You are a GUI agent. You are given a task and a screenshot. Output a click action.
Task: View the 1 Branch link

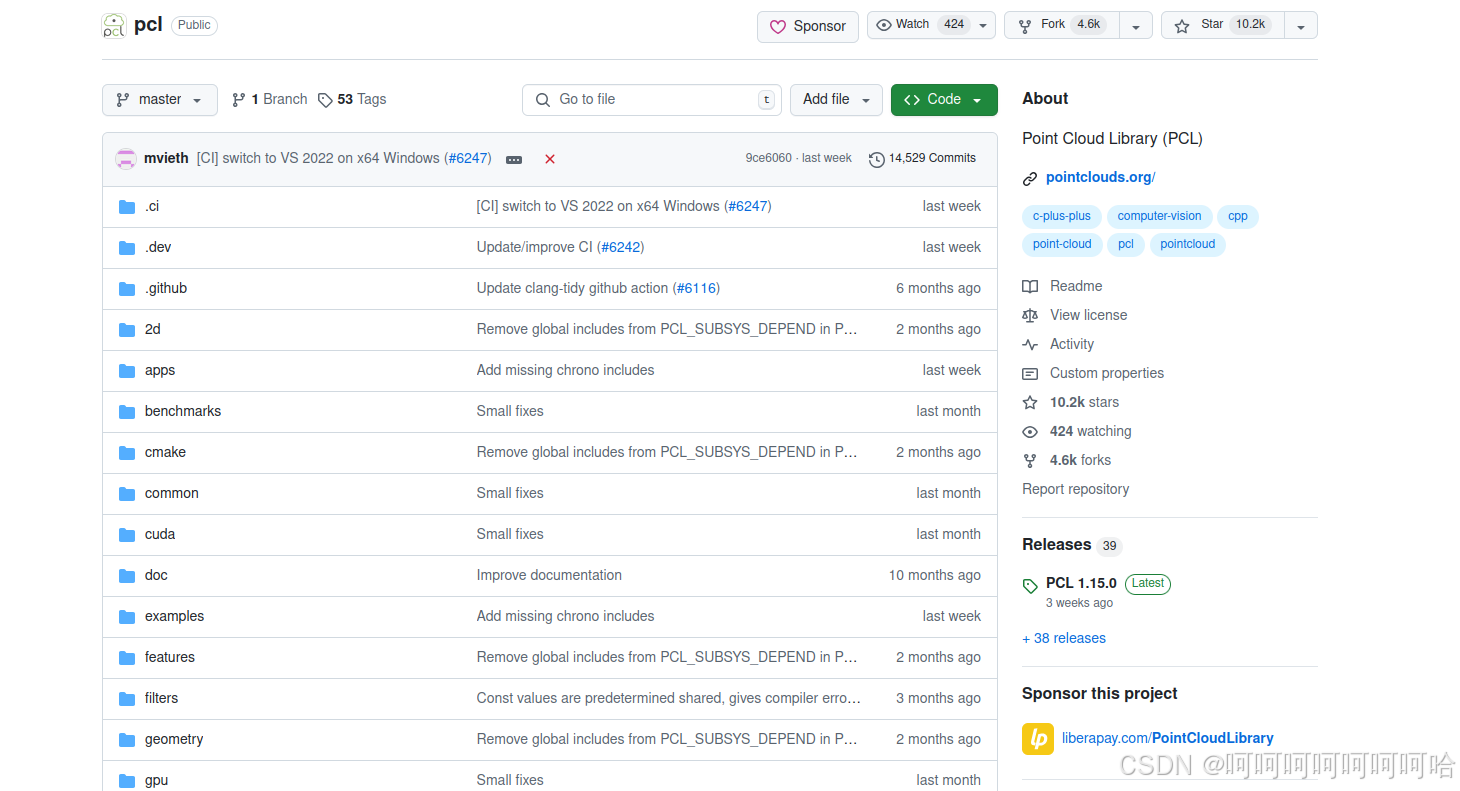click(269, 99)
